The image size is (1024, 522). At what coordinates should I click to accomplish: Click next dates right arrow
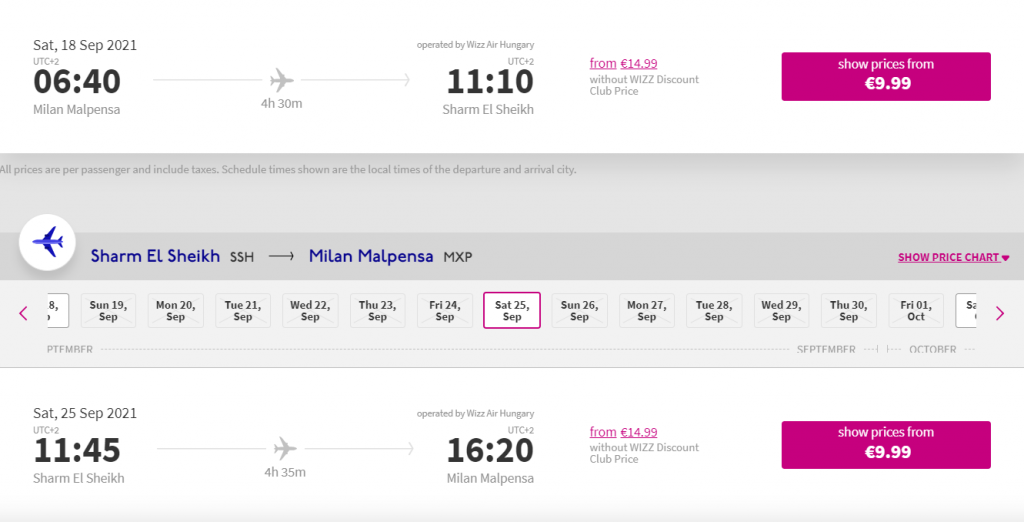[x=999, y=313]
